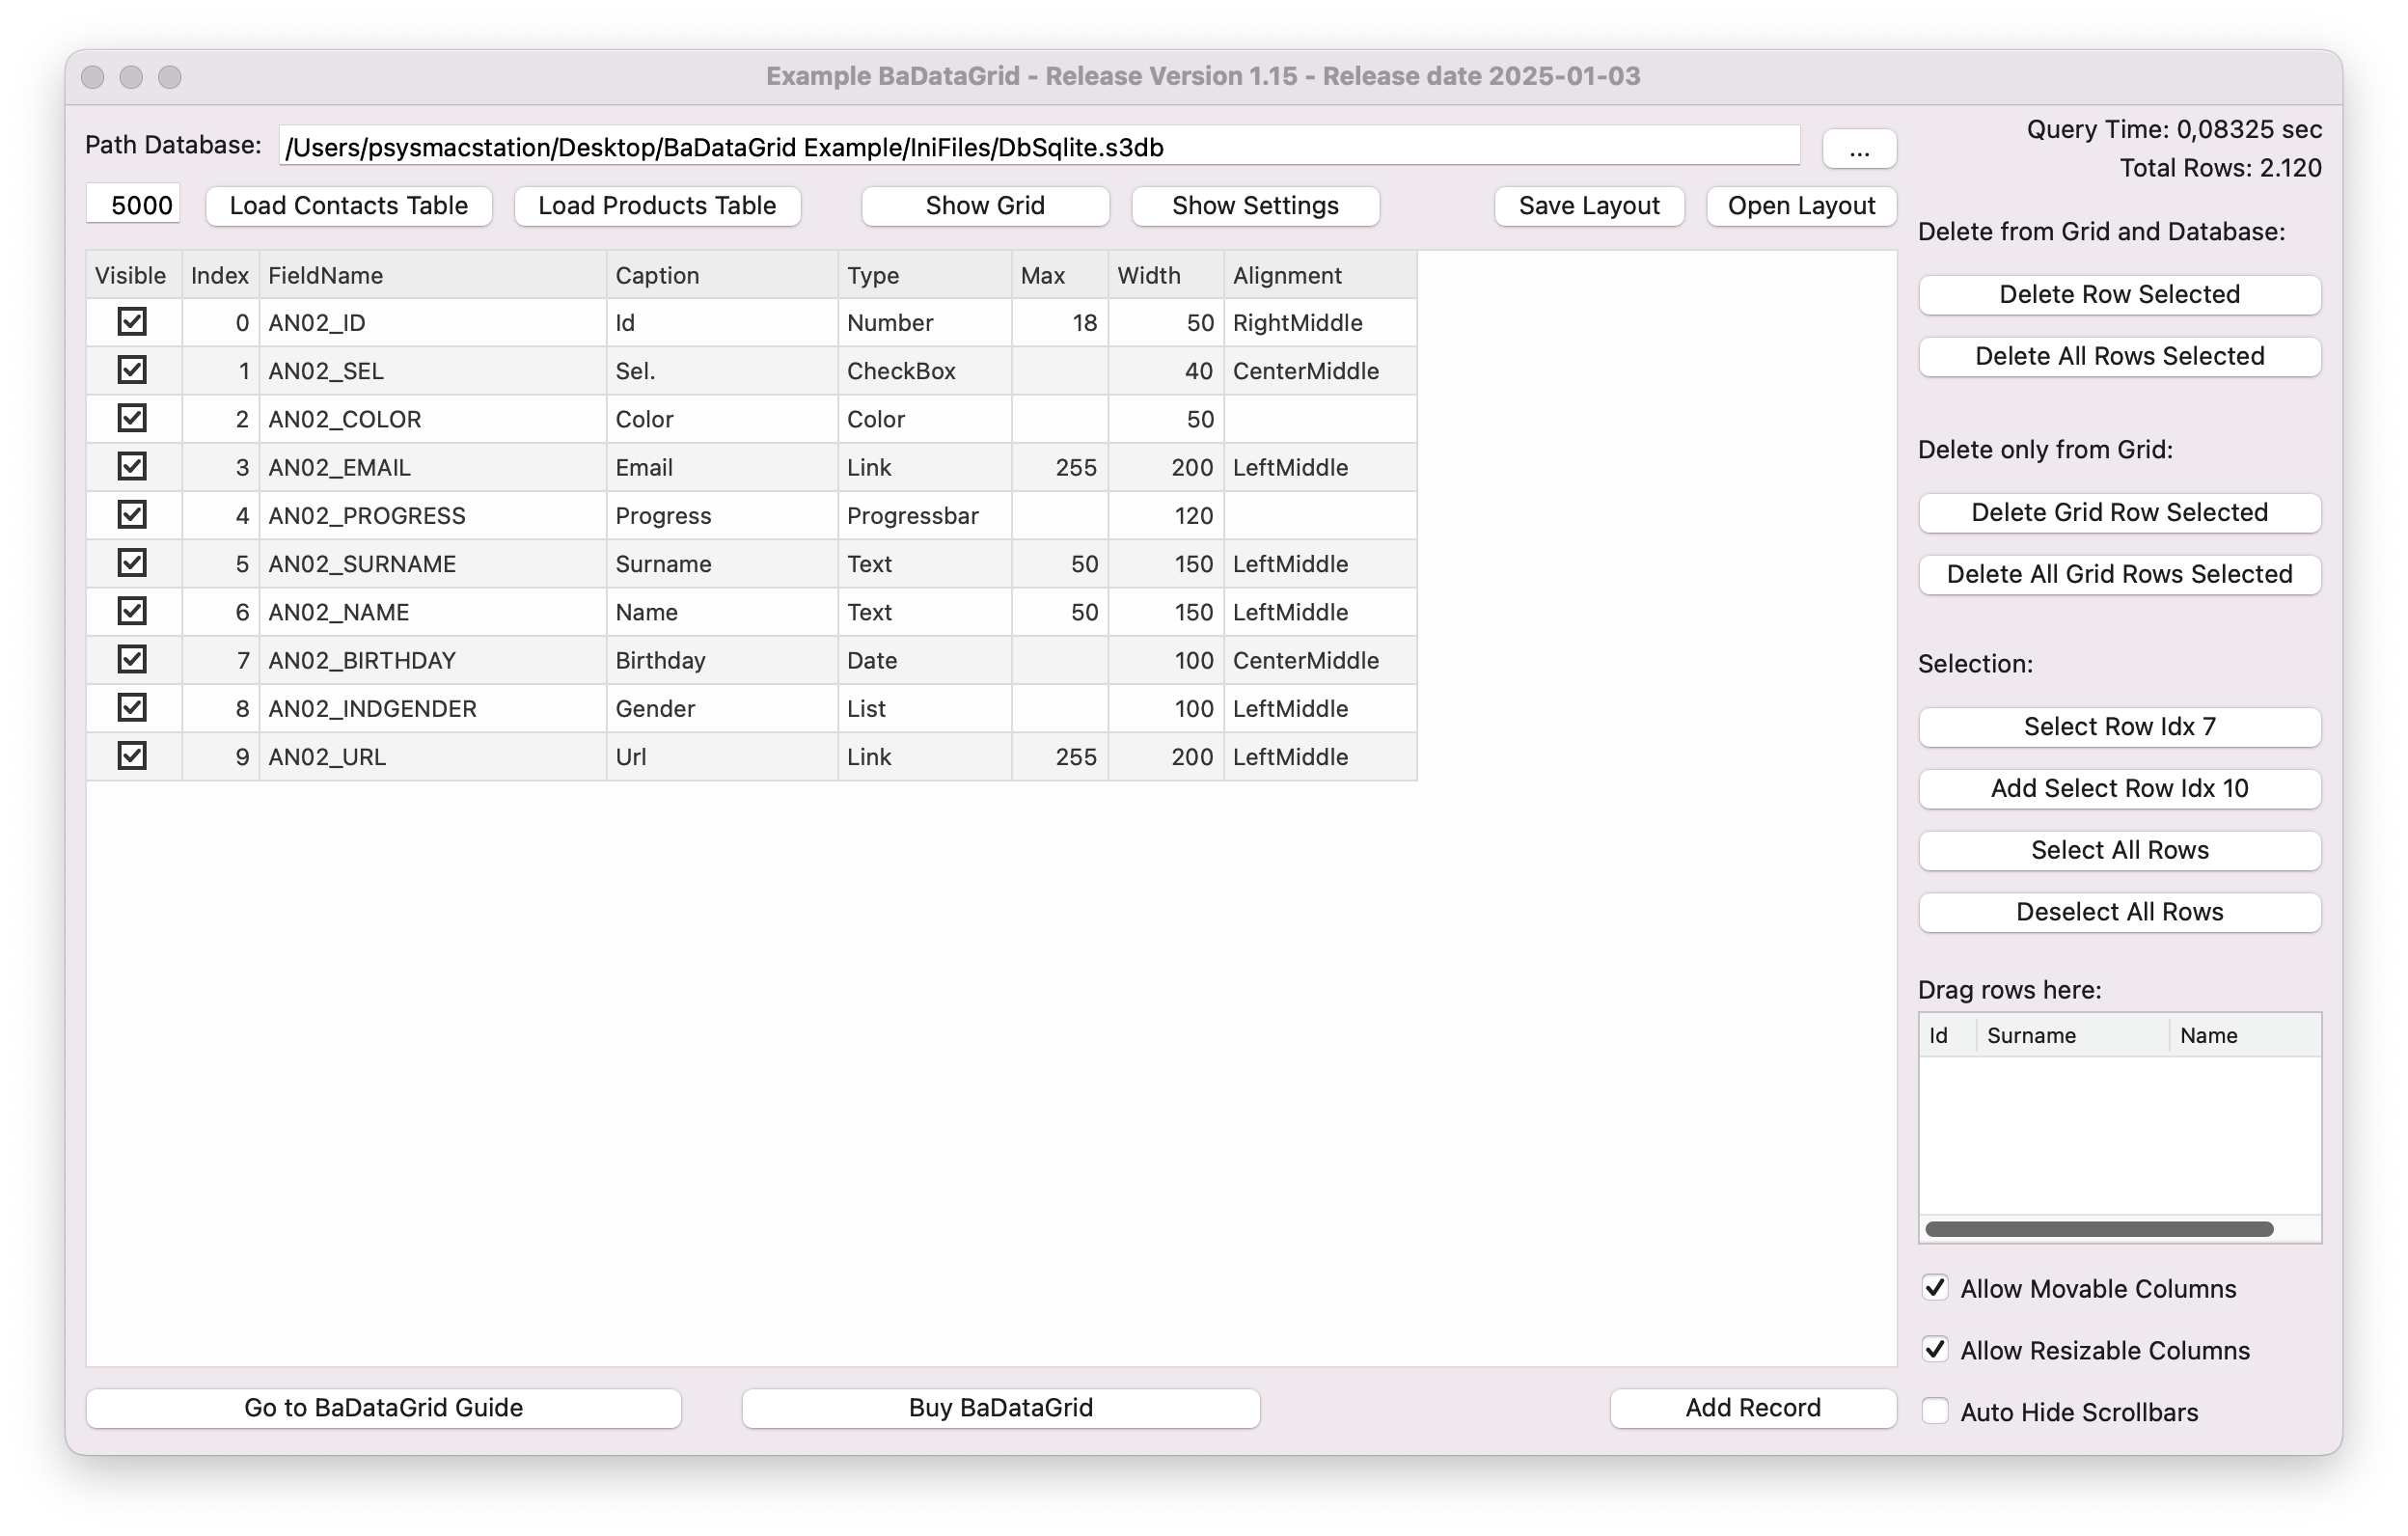Click Id header in drag rows list

(1948, 1035)
